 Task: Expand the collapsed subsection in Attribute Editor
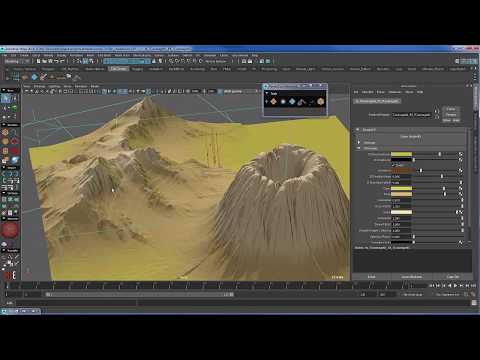click(x=359, y=143)
